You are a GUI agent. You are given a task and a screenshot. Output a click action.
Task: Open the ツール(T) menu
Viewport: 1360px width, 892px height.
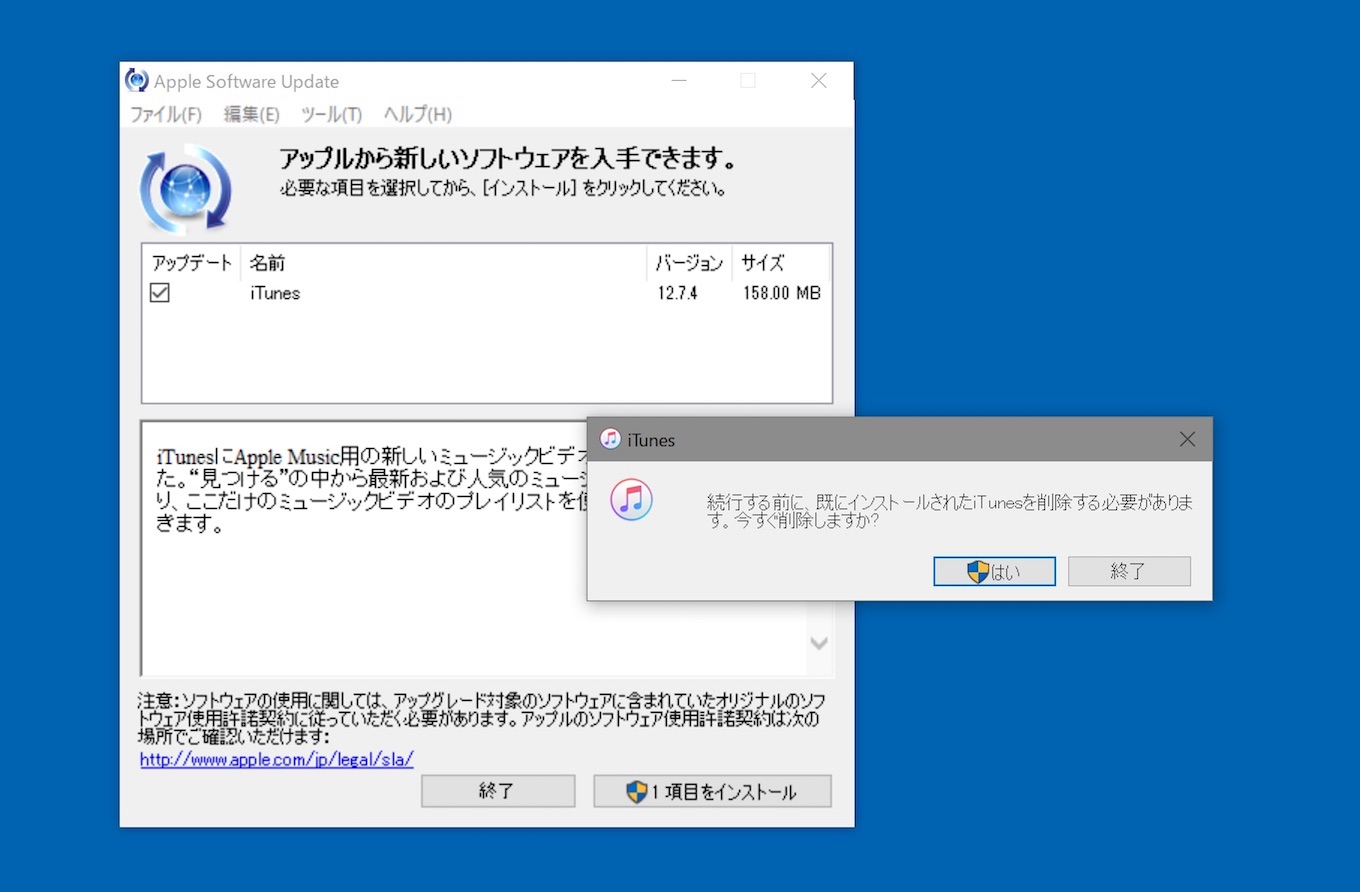tap(331, 114)
